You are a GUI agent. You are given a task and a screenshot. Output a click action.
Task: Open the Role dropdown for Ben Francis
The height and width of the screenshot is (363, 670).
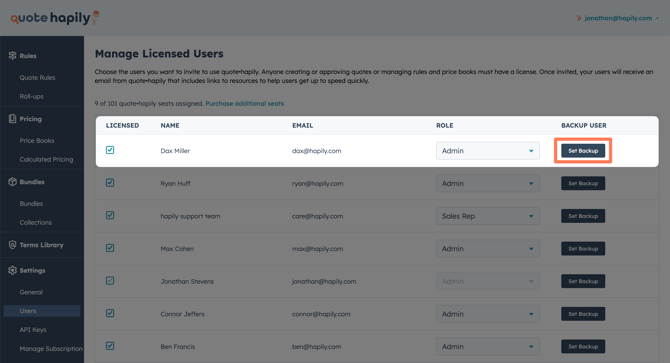pyautogui.click(x=488, y=347)
